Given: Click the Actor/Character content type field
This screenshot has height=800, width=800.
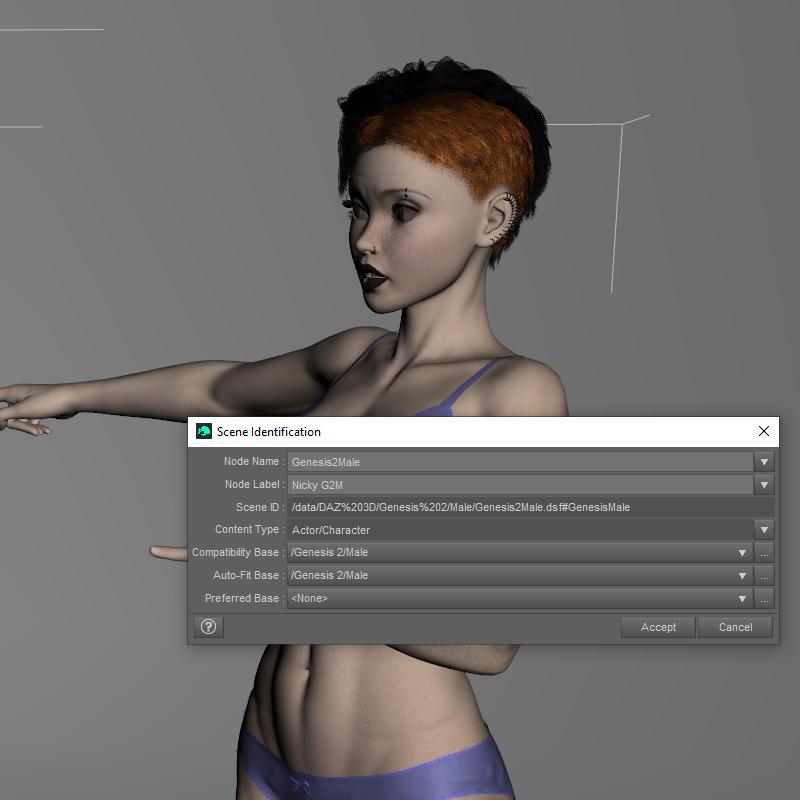Looking at the screenshot, I should click(520, 530).
